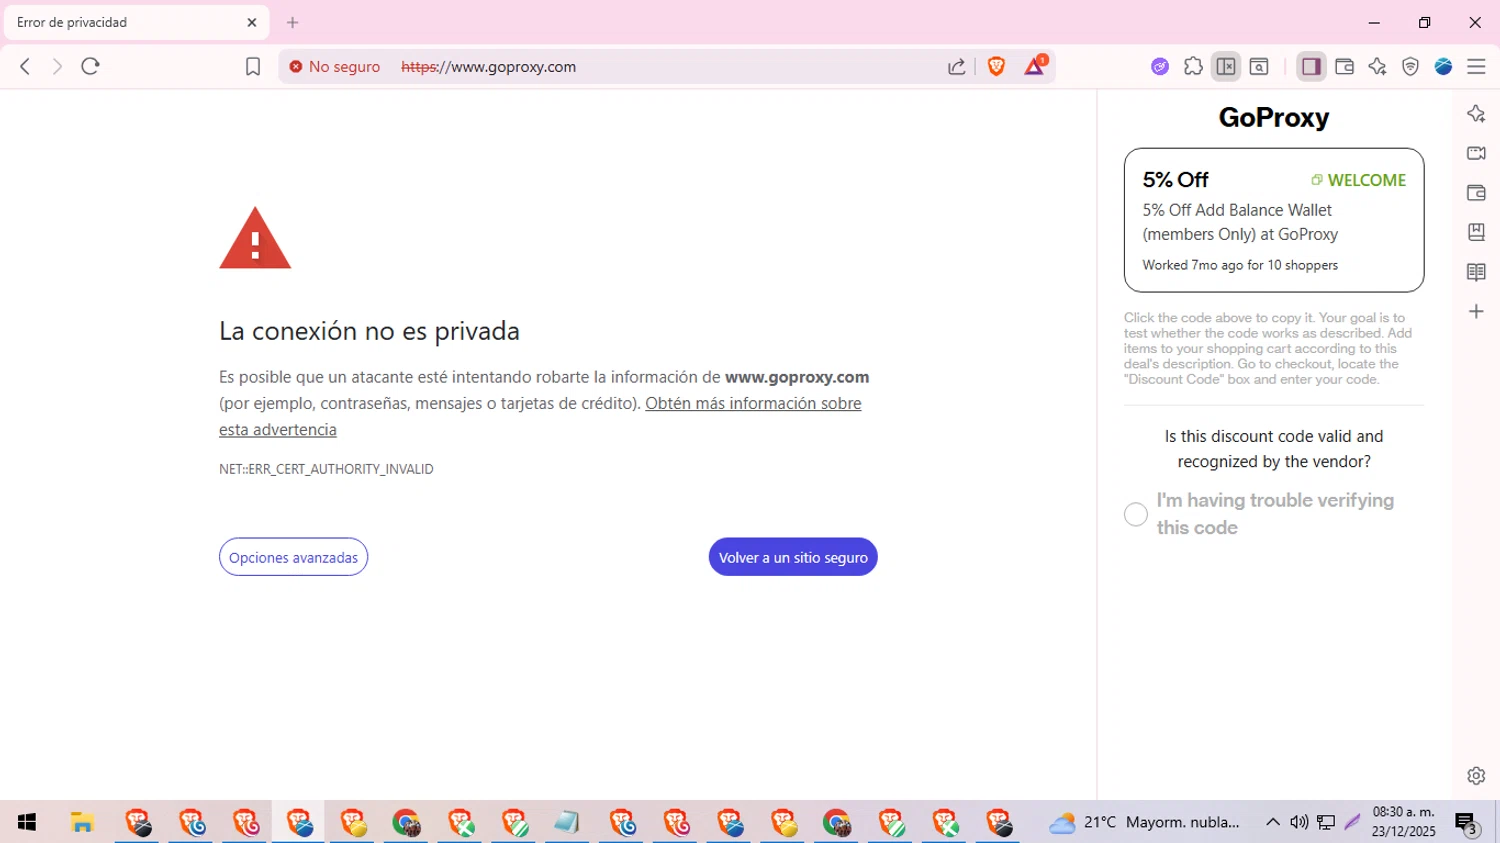The width and height of the screenshot is (1500, 843).
Task: Open the volume speaker icon in tray
Action: point(1299,822)
